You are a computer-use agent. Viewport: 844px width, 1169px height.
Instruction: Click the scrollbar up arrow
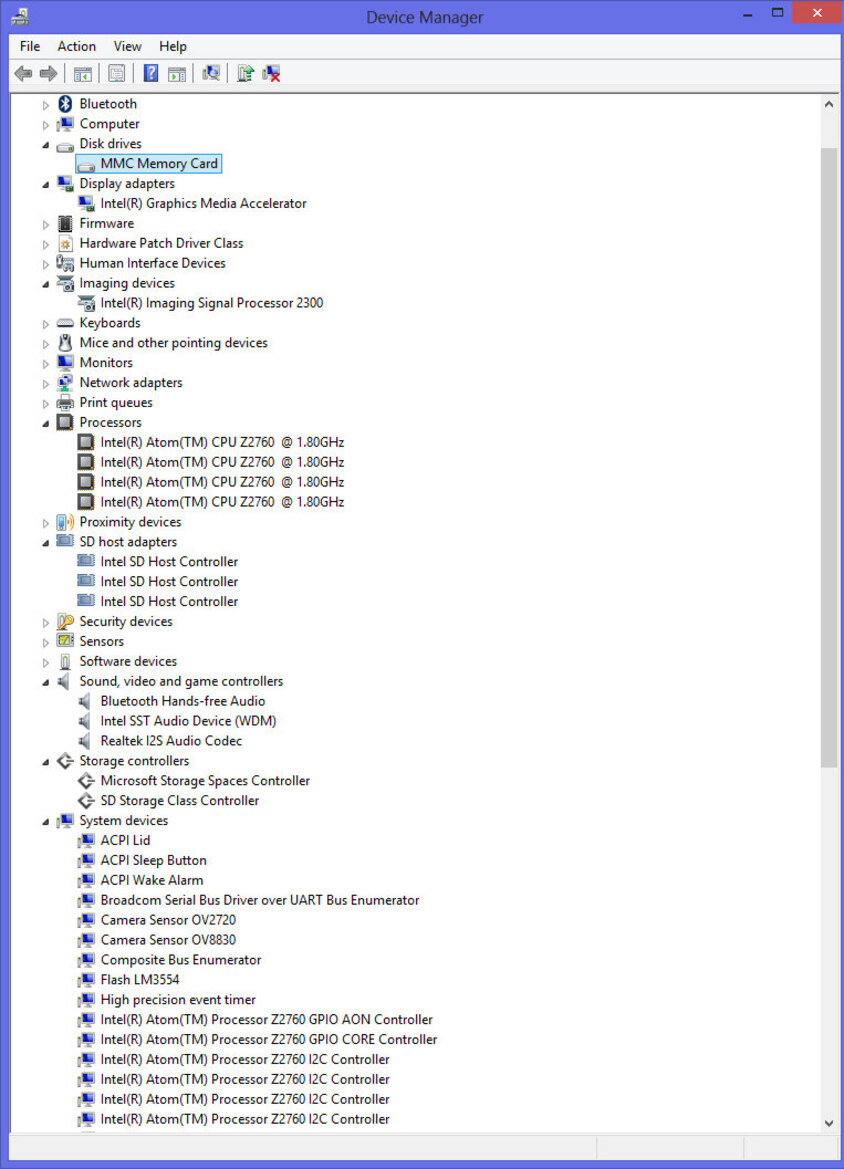pyautogui.click(x=828, y=105)
